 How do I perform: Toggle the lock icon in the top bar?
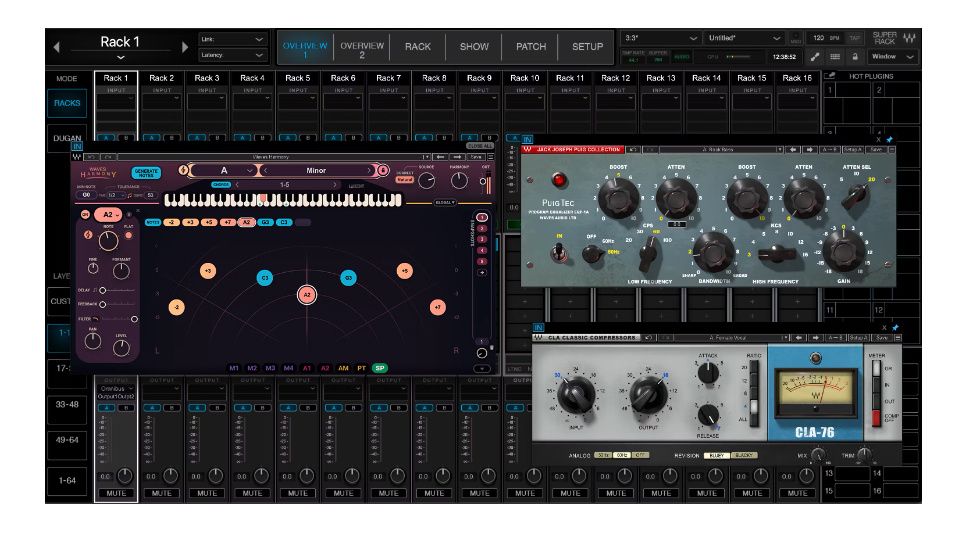855,57
